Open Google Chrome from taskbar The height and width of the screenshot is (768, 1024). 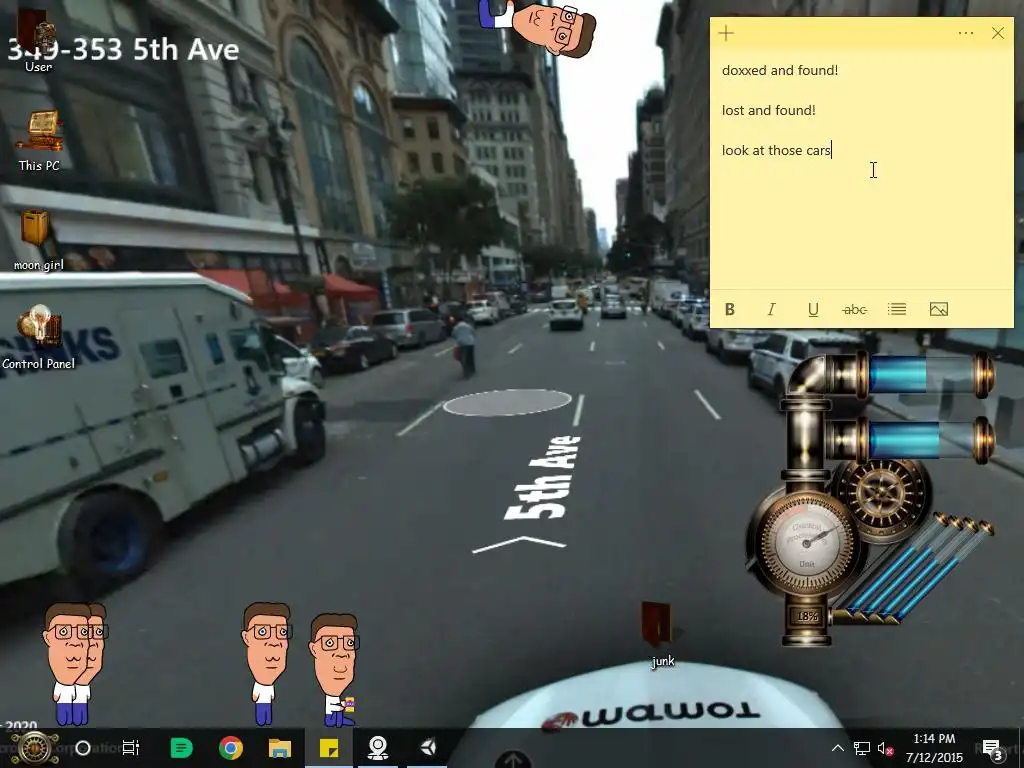click(231, 748)
